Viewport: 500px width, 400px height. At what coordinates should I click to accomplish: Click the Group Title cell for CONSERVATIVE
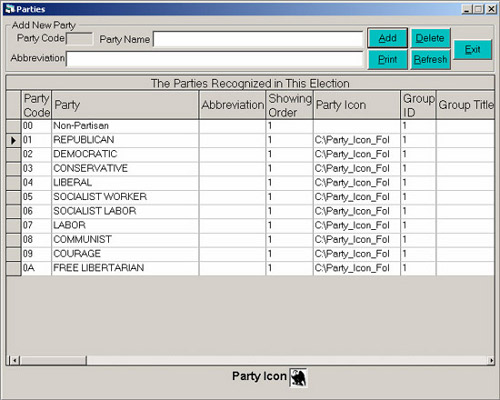(x=465, y=169)
